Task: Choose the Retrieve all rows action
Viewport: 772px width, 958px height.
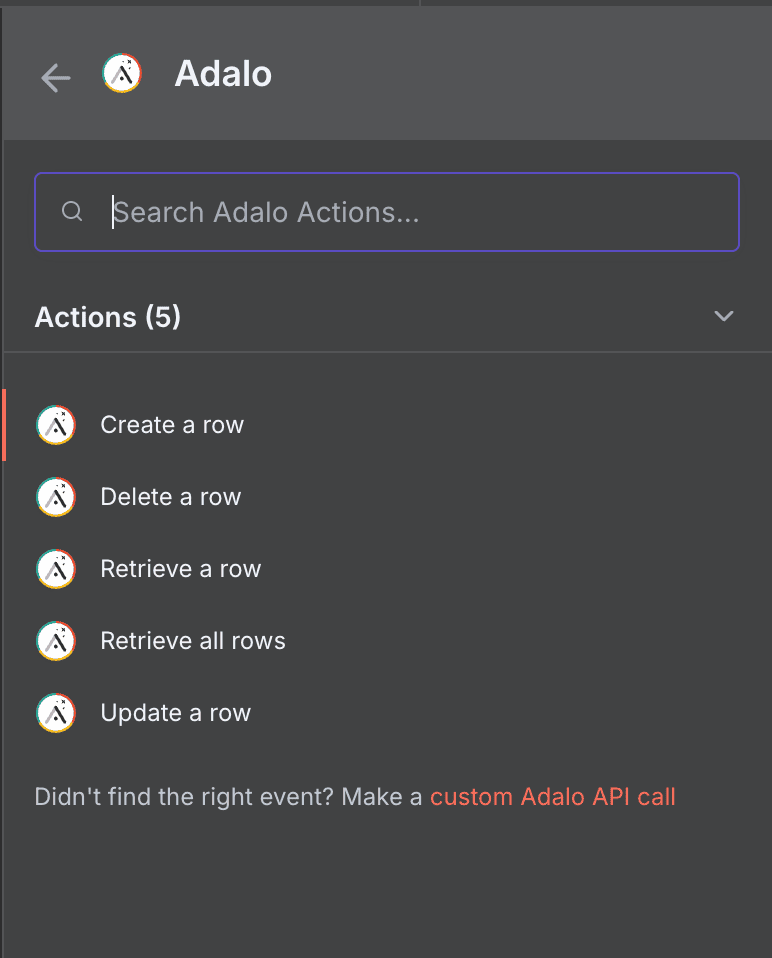Action: (x=192, y=640)
